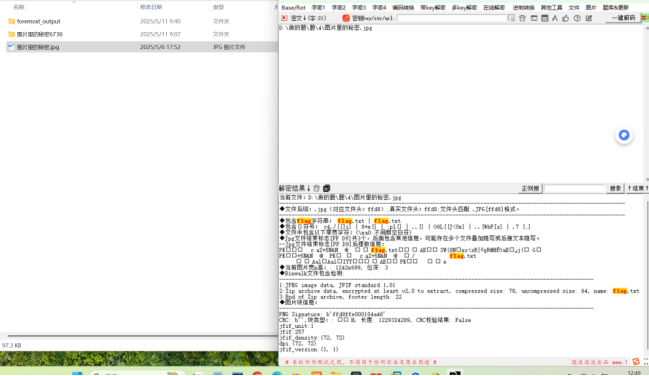Click the 搜索 button
Viewport: 649px width, 376px height.
point(615,188)
